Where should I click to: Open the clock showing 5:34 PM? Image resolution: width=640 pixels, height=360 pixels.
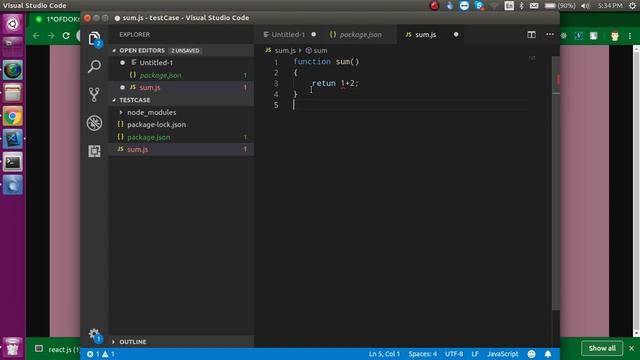pos(610,6)
